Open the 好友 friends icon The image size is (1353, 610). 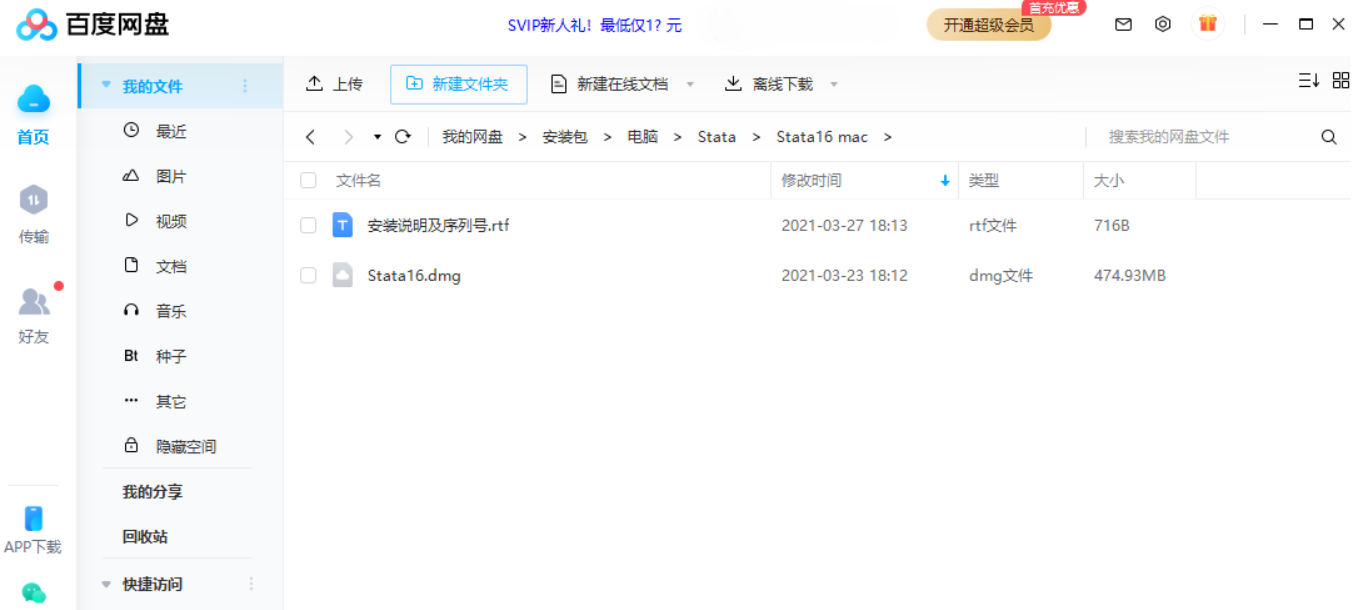pos(34,300)
